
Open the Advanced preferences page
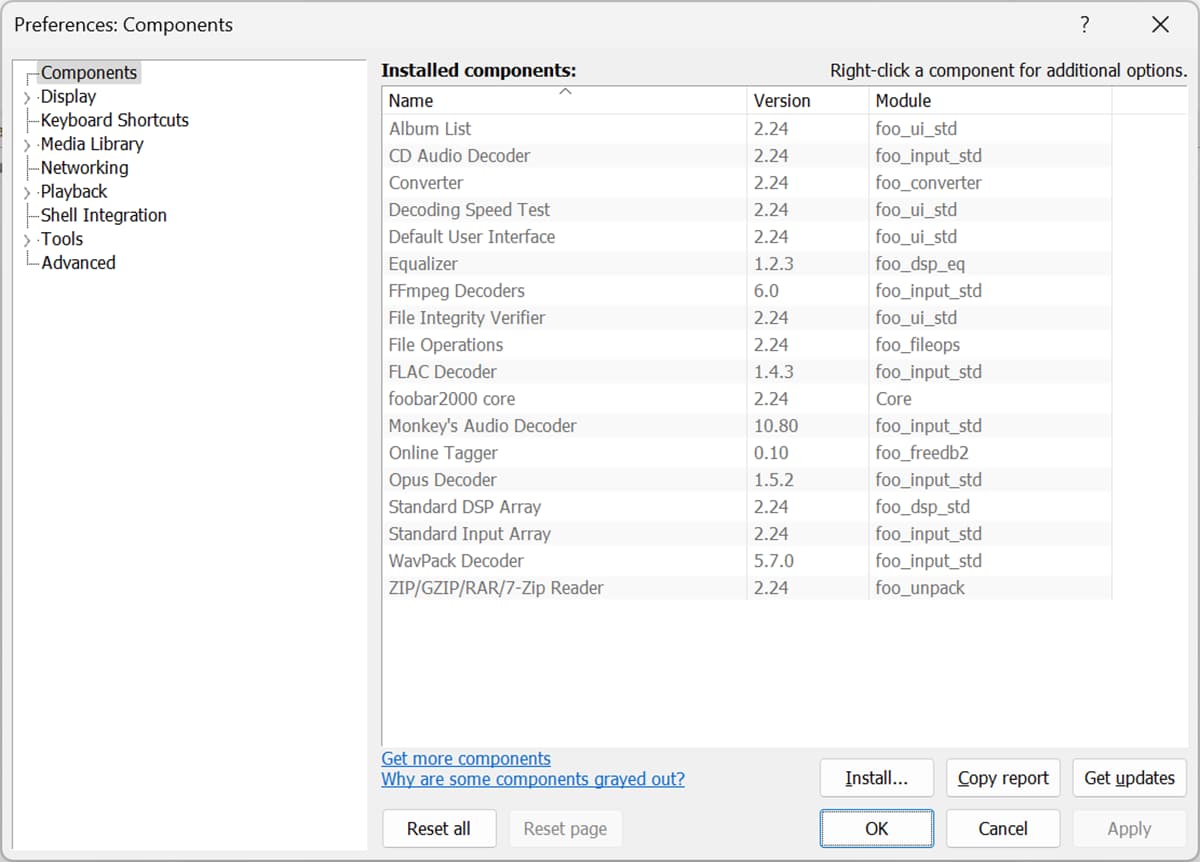point(78,262)
